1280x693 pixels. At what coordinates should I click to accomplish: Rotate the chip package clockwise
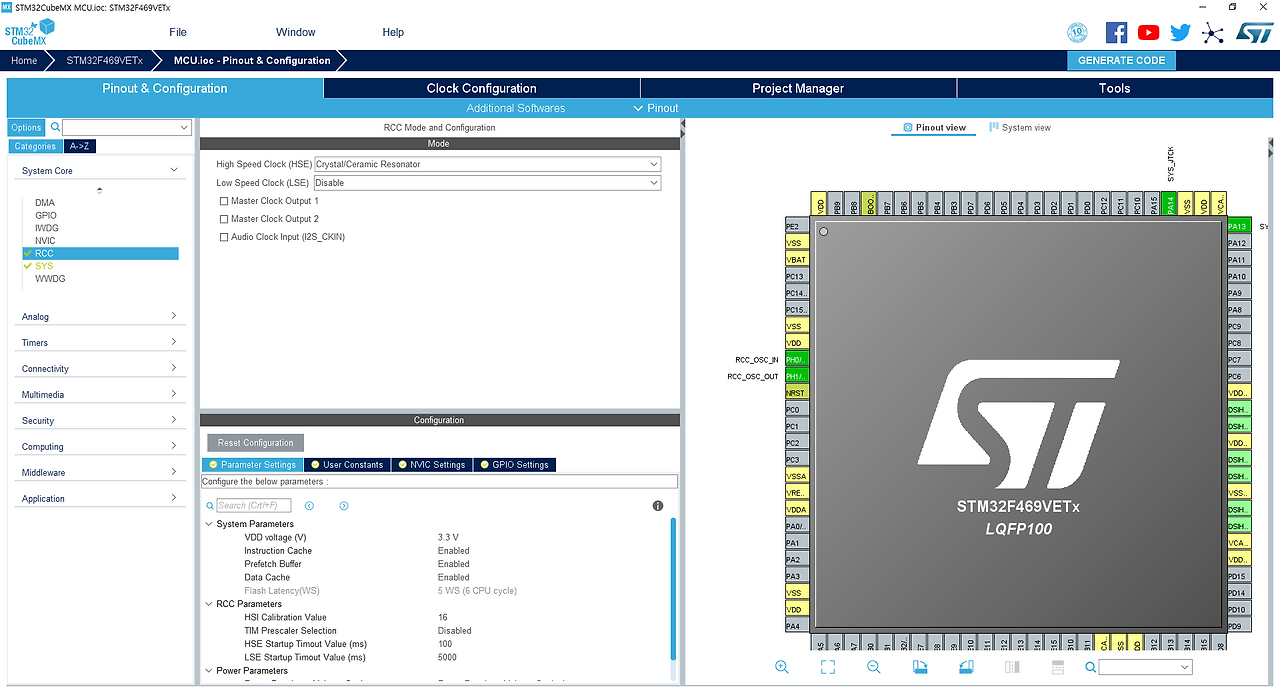pos(919,666)
